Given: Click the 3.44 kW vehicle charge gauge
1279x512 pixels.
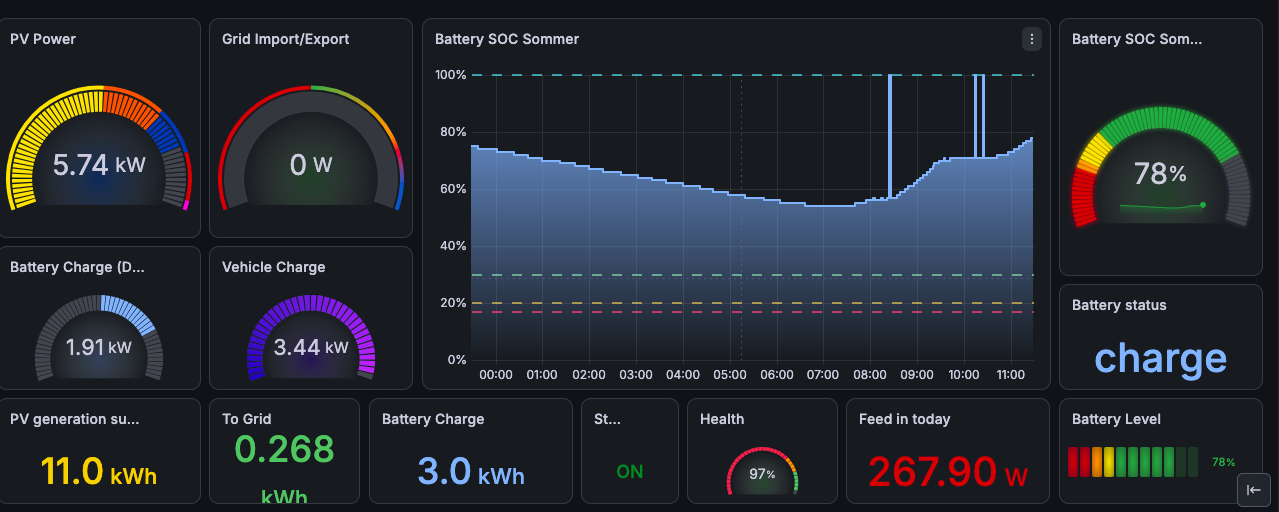Looking at the screenshot, I should click(311, 338).
